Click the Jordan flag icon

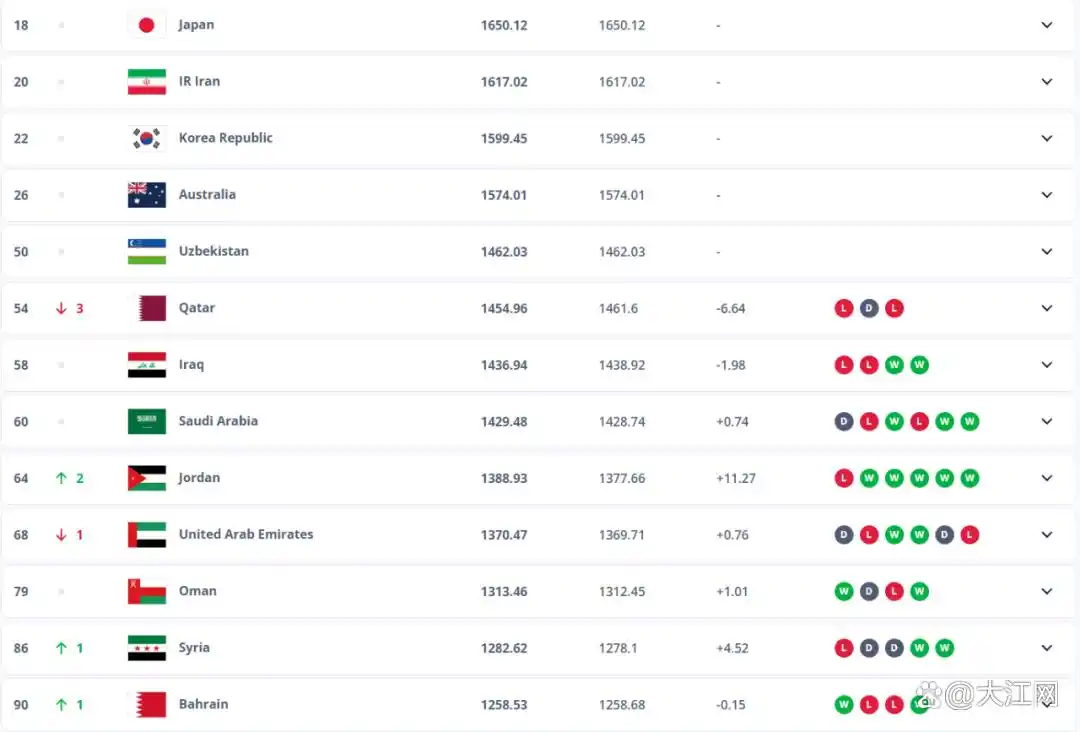[147, 478]
